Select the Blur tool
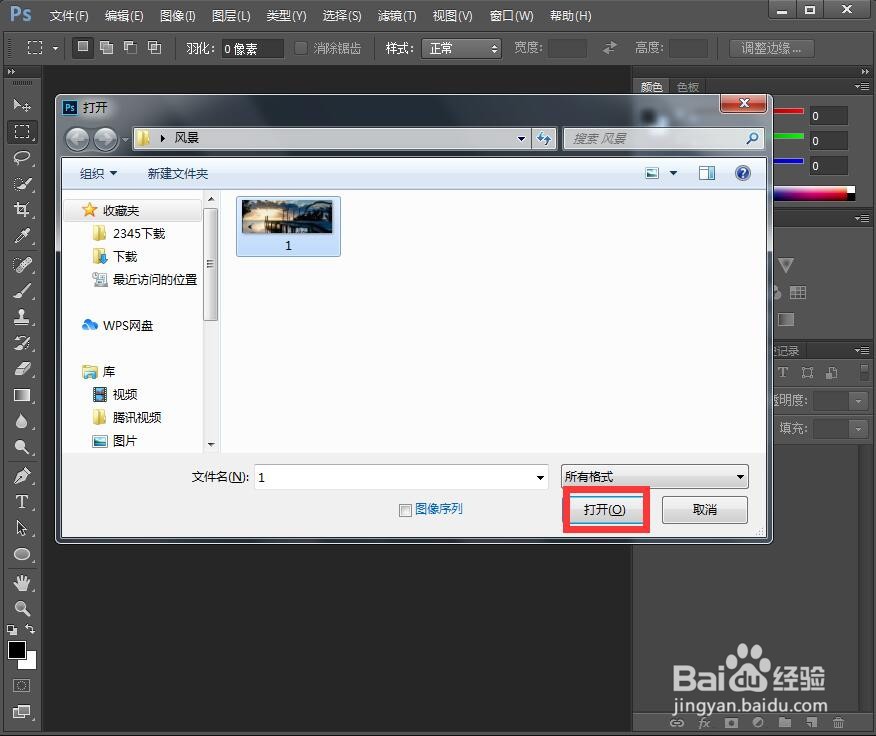This screenshot has width=876, height=736. (x=22, y=421)
